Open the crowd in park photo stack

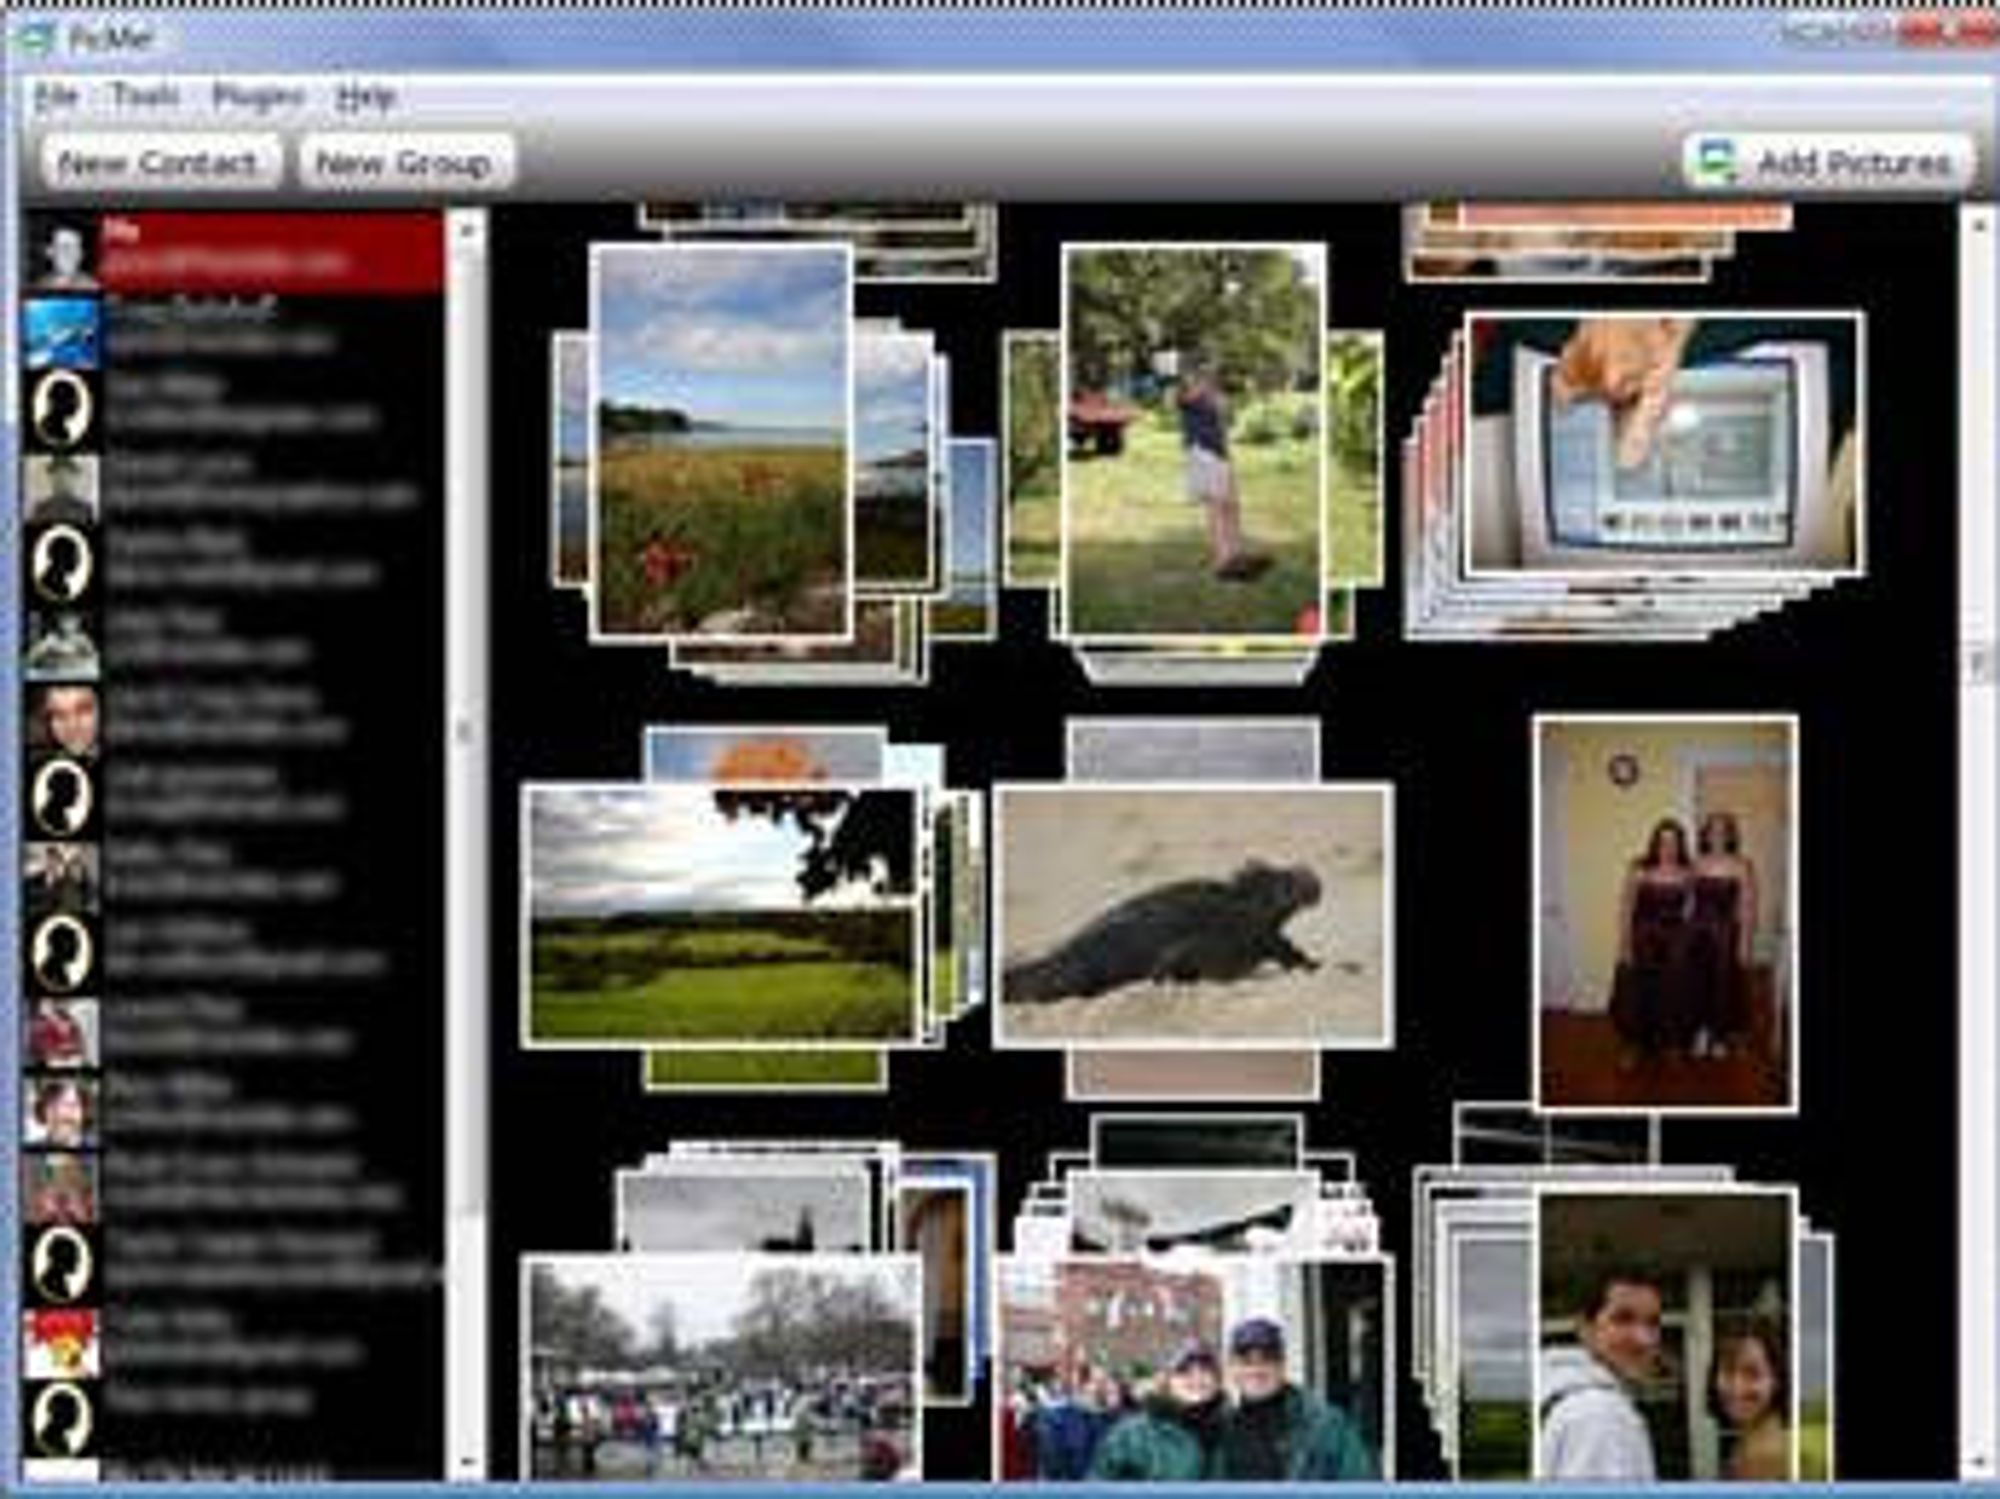(721, 1368)
